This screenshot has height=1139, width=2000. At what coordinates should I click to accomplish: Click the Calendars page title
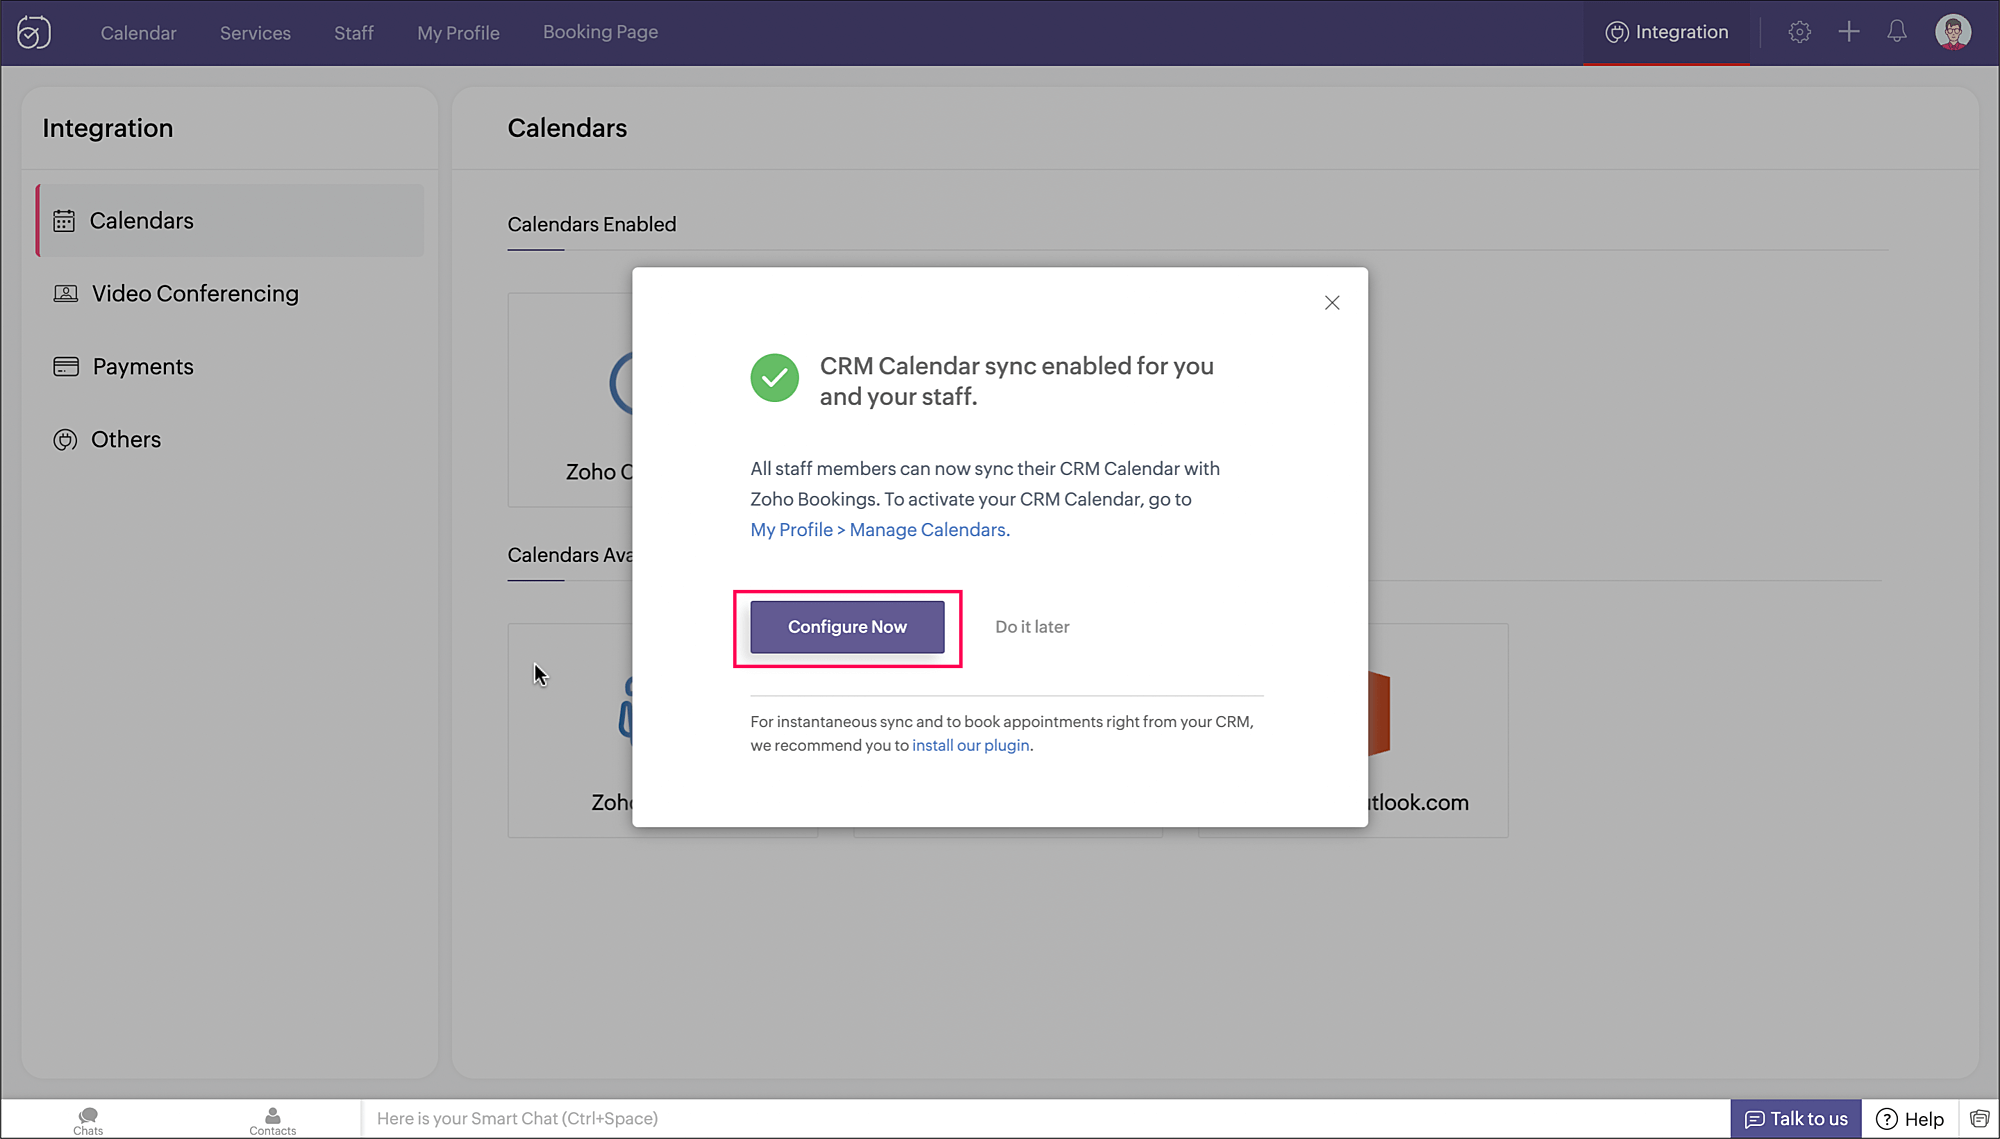[x=567, y=128]
